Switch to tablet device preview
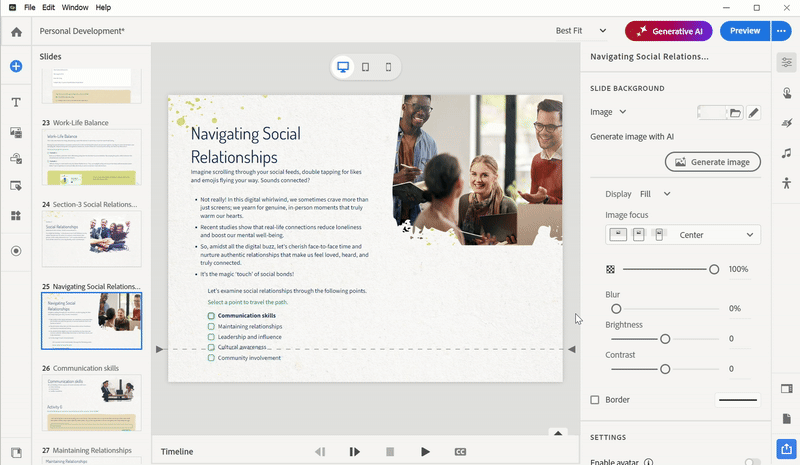800x465 pixels. [365, 67]
